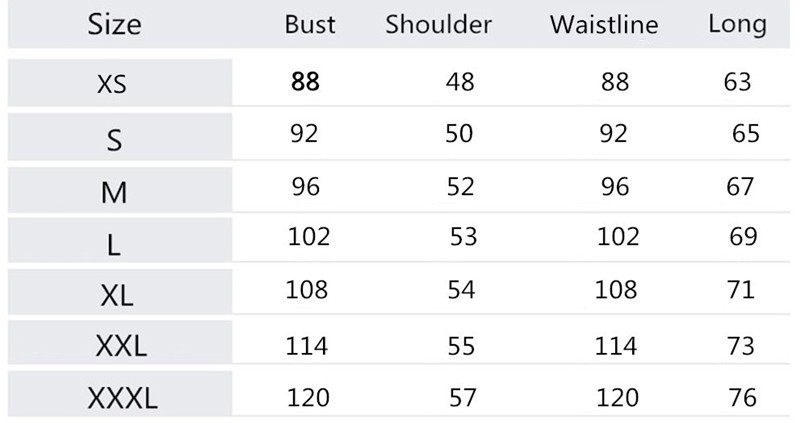Select the S size row label
Screen dimensions: 800x423
pyautogui.click(x=114, y=140)
